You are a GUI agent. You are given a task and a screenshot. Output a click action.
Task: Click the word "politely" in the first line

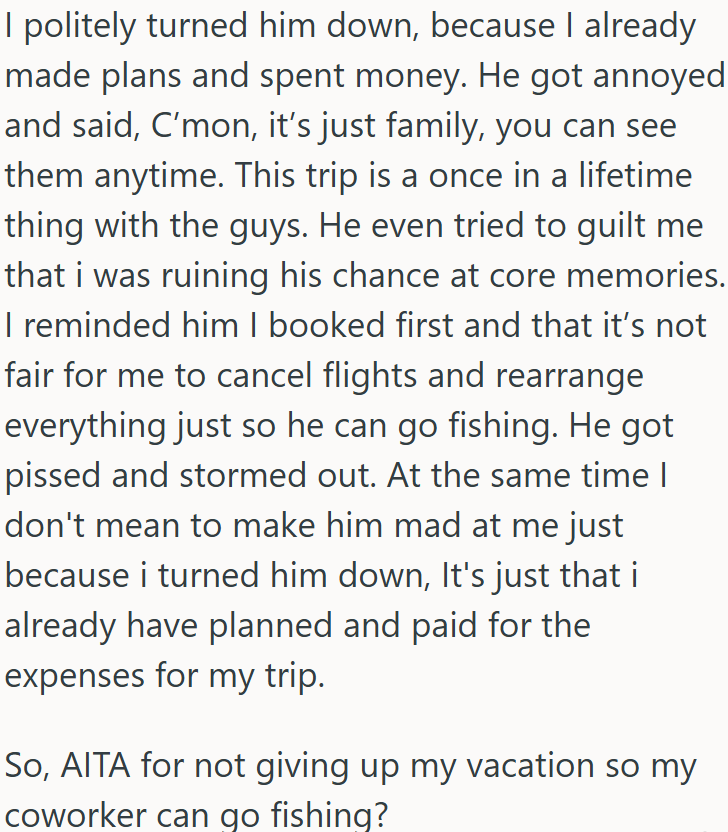pyautogui.click(x=80, y=27)
